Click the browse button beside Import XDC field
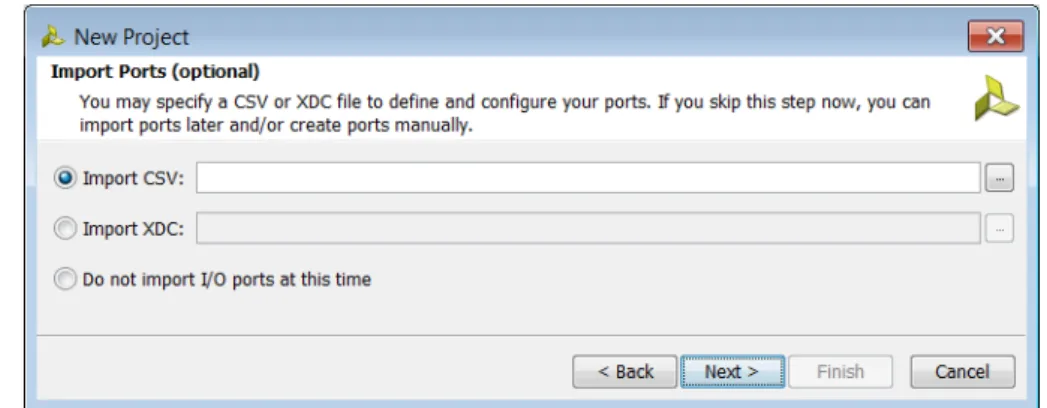The image size is (1047, 408). pyautogui.click(x=999, y=229)
